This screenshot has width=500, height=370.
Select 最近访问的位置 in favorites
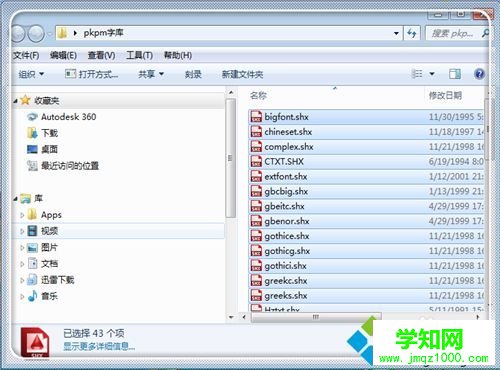(x=70, y=165)
